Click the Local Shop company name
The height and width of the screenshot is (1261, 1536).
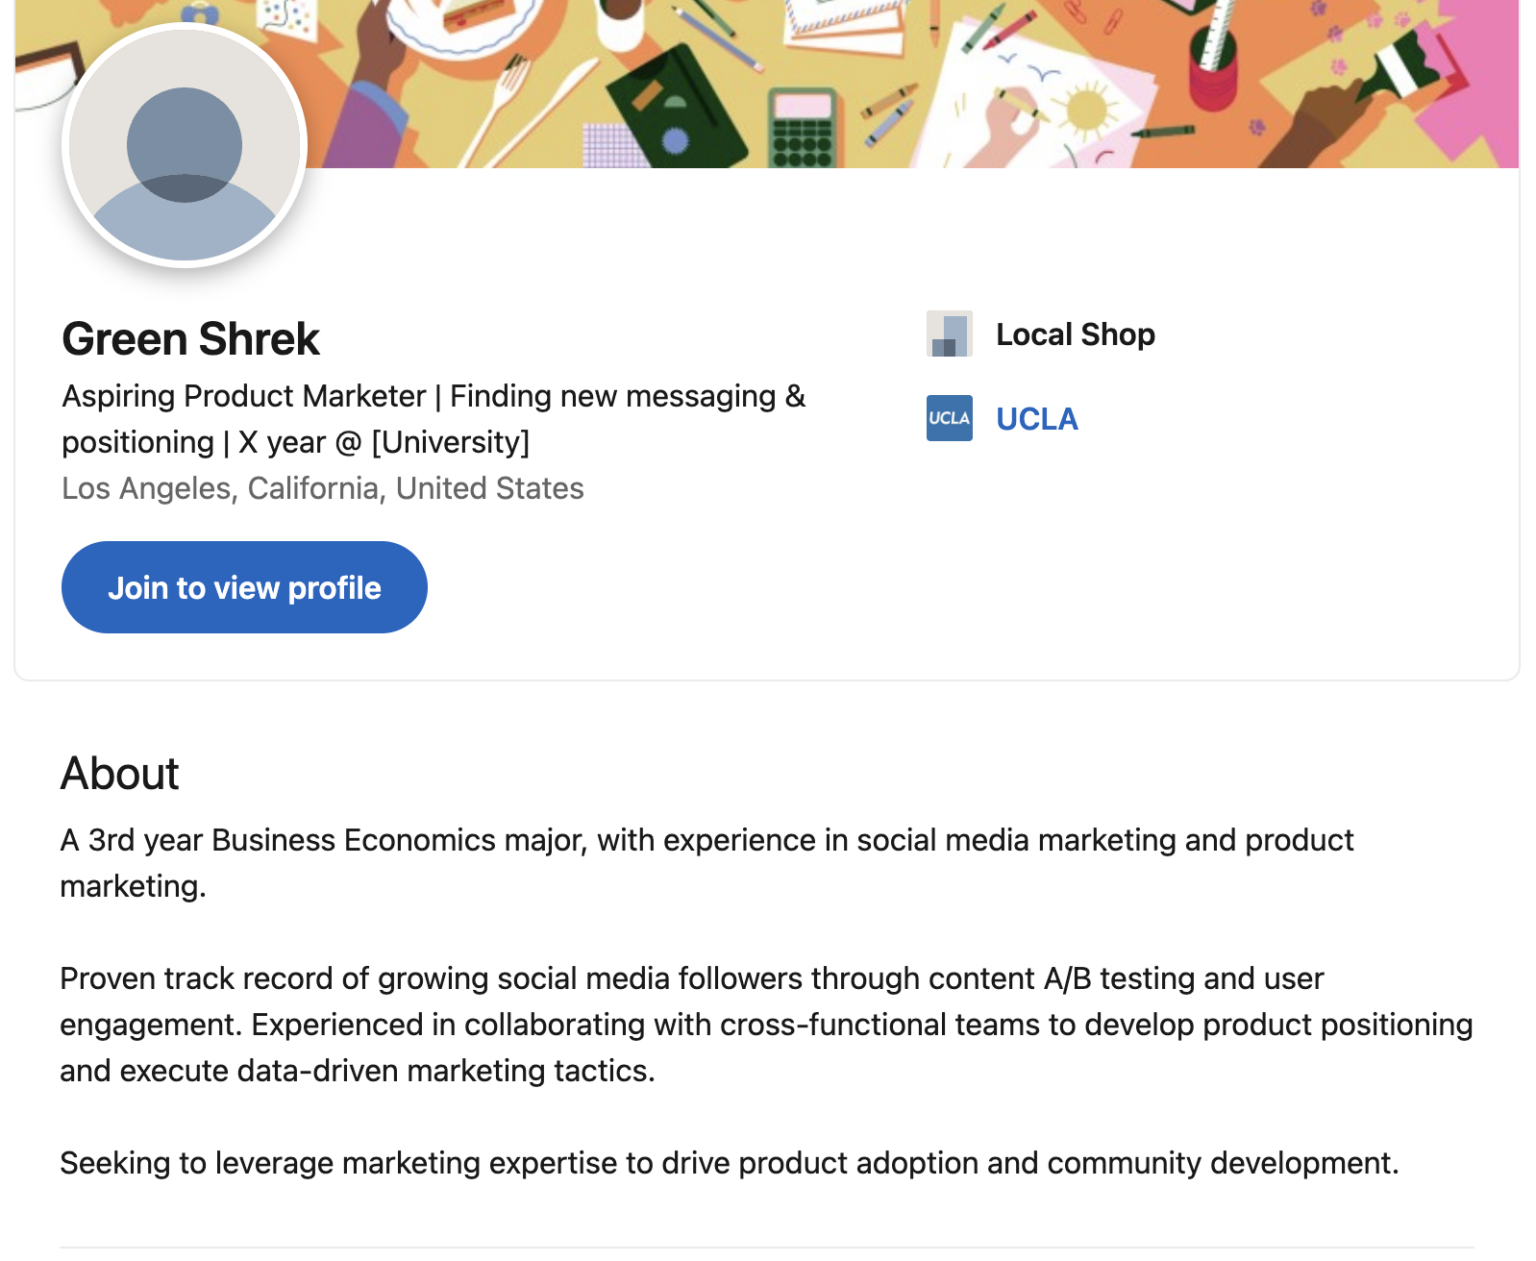click(1074, 333)
